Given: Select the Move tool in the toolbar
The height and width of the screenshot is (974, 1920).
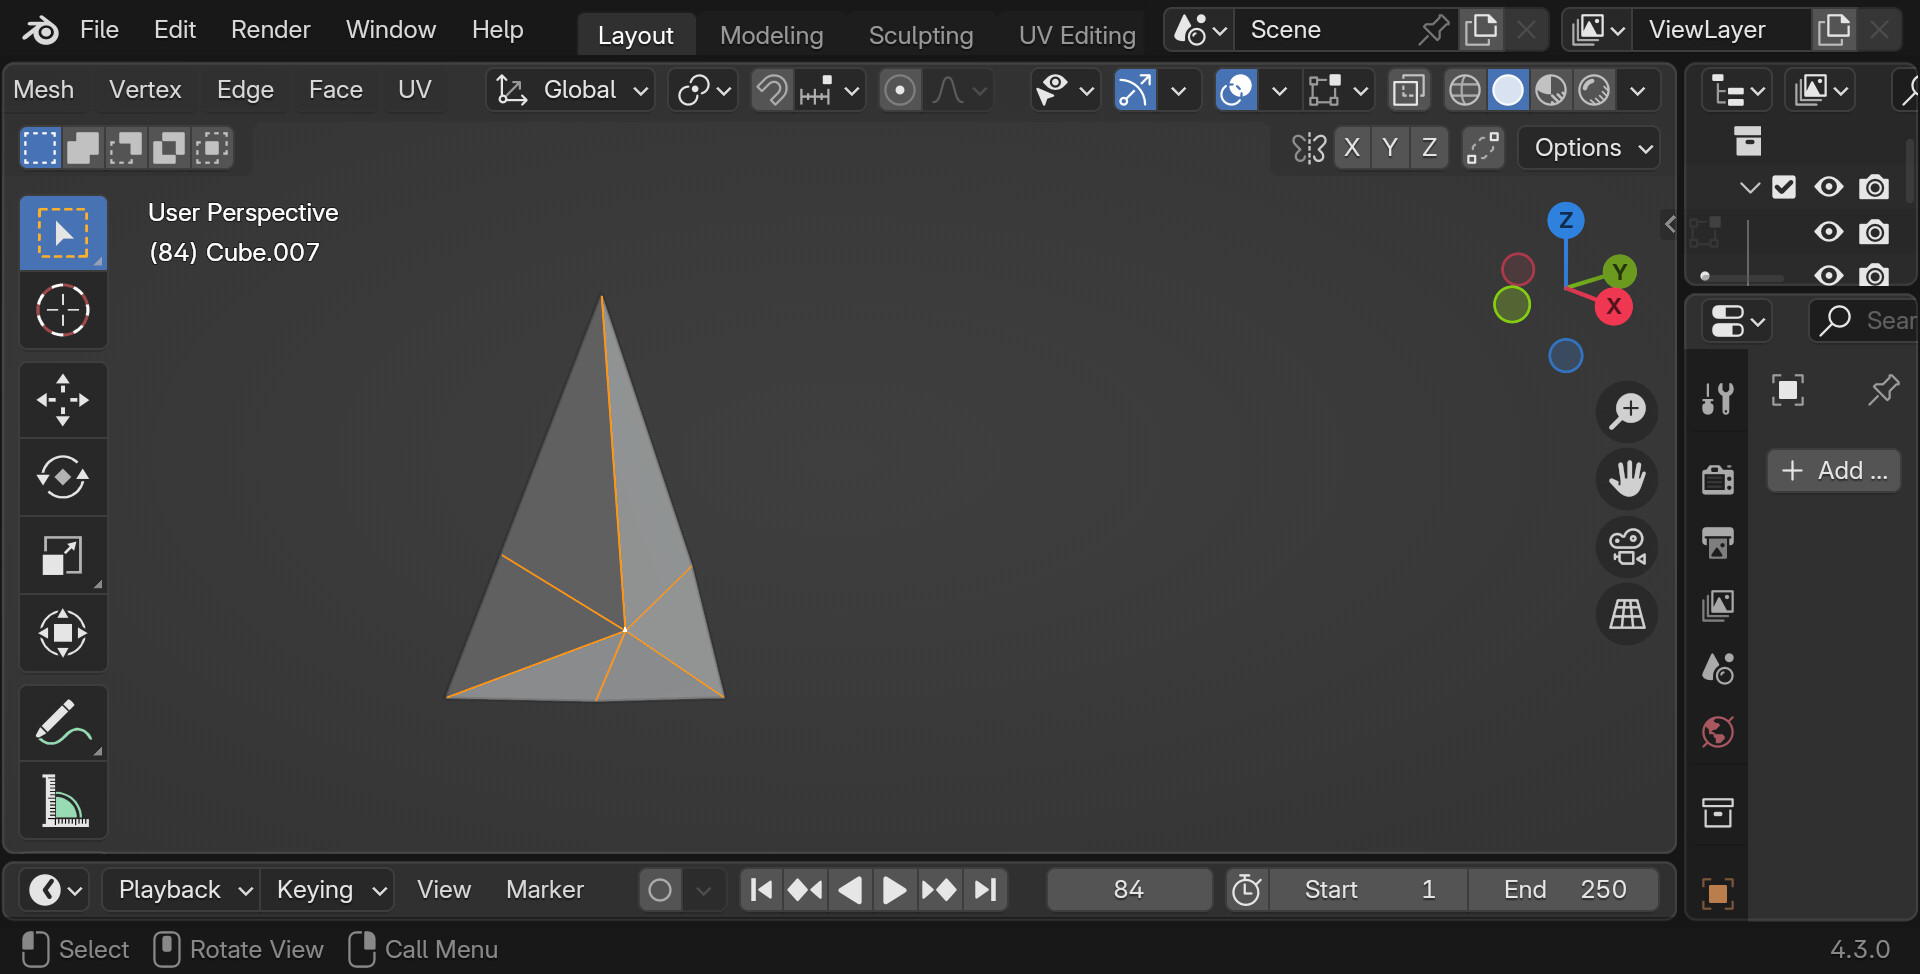Looking at the screenshot, I should 63,400.
